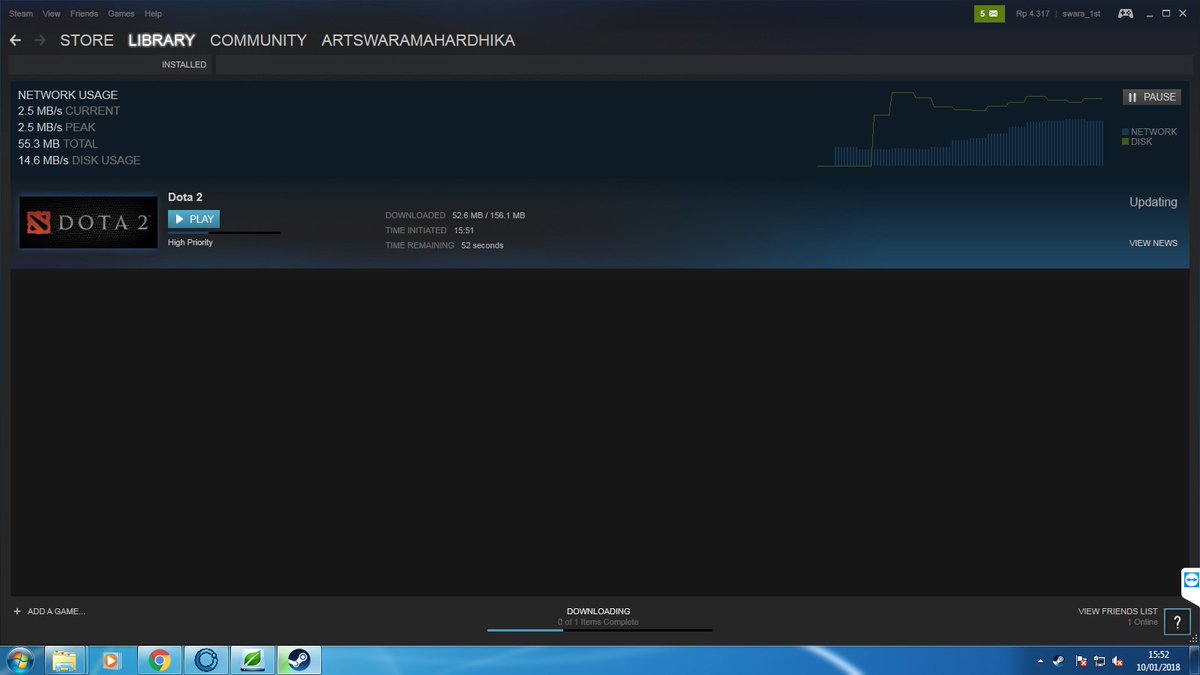
Task: Open Google Chrome from taskbar
Action: point(158,660)
